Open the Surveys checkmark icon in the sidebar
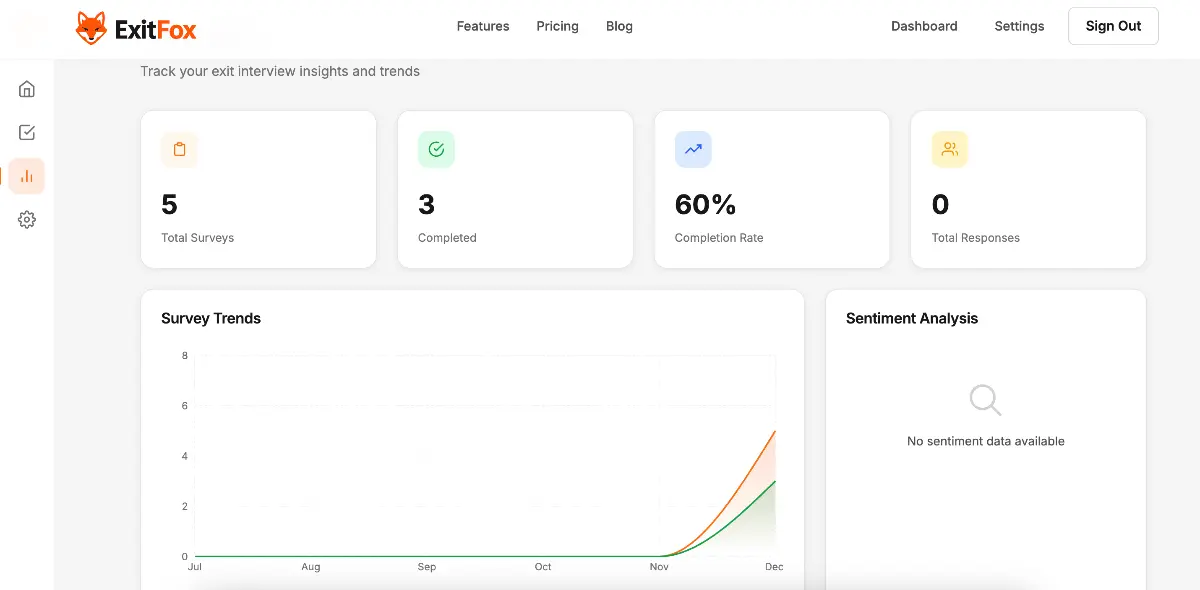The width and height of the screenshot is (1200, 590). point(26,131)
